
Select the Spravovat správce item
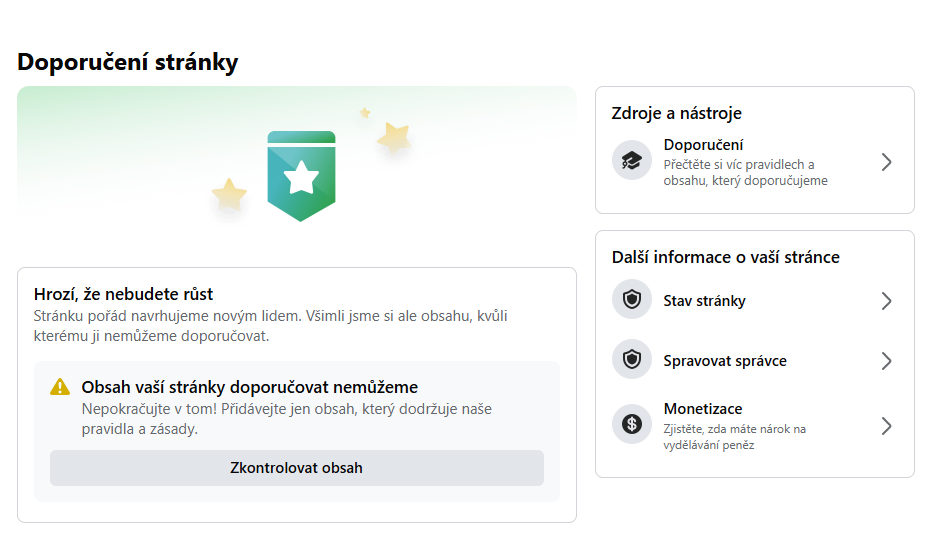pyautogui.click(x=754, y=360)
